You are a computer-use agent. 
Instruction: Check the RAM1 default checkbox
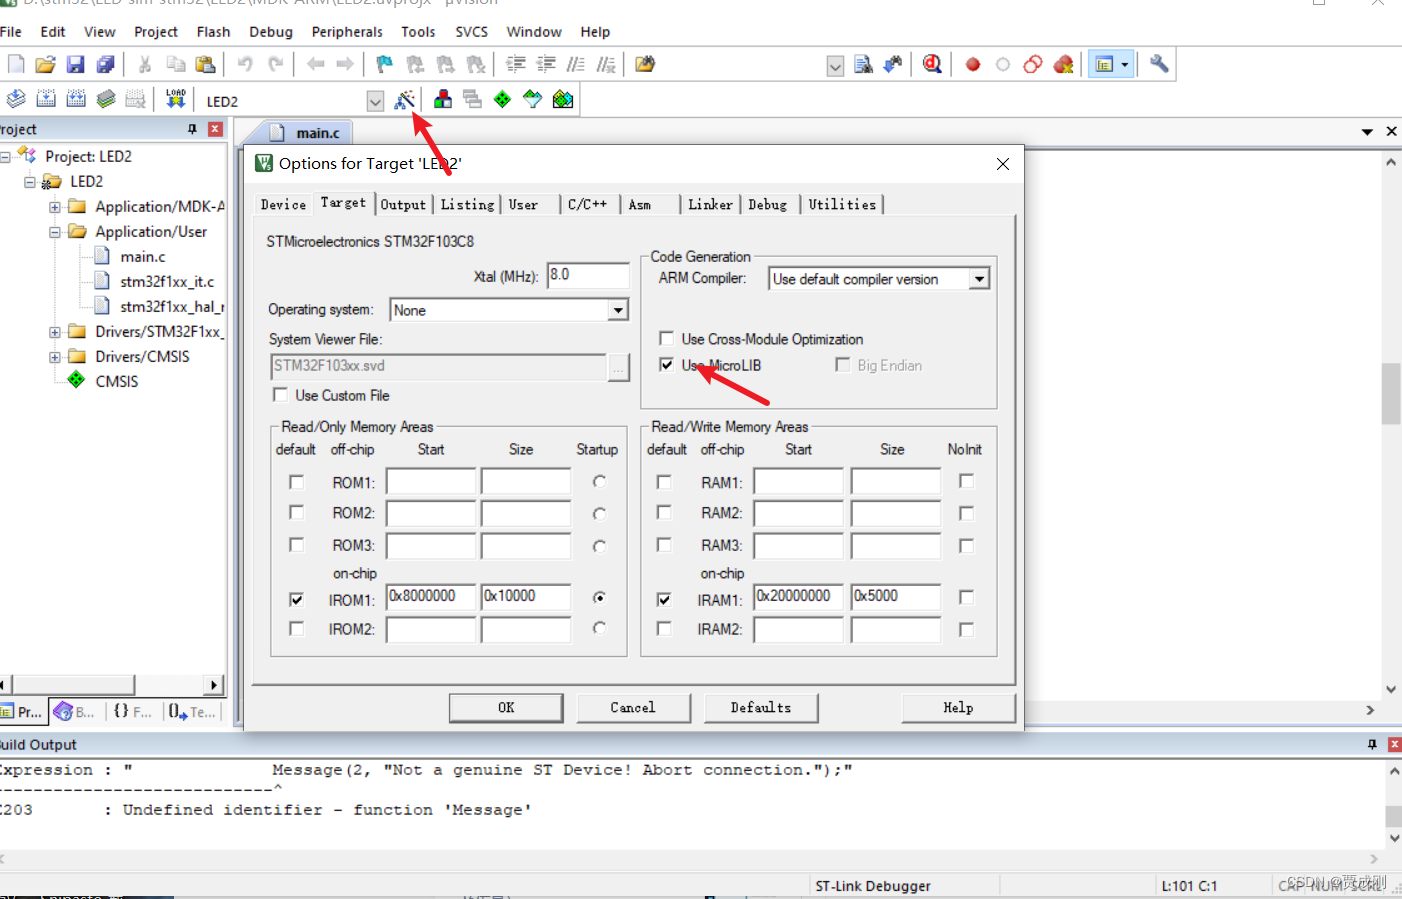coord(664,481)
